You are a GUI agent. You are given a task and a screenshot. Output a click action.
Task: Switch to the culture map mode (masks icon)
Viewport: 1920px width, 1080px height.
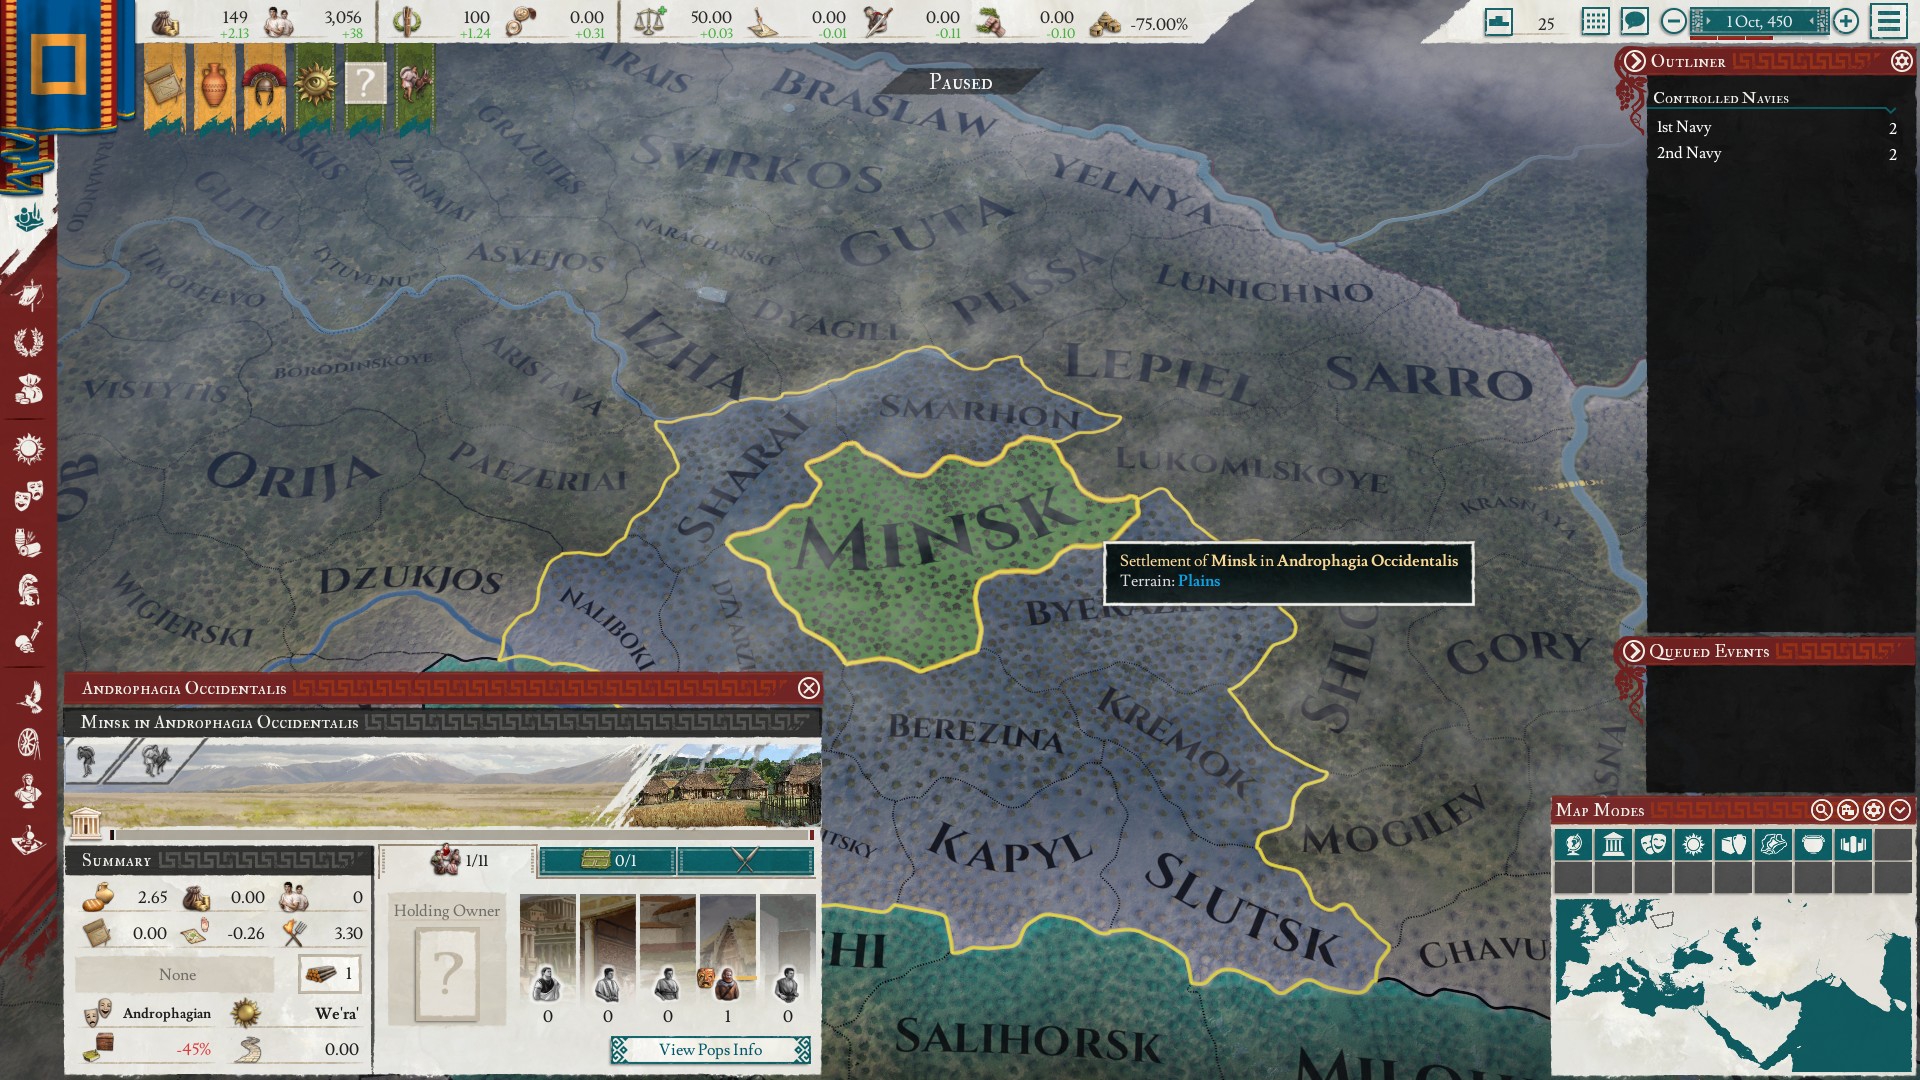click(1653, 845)
